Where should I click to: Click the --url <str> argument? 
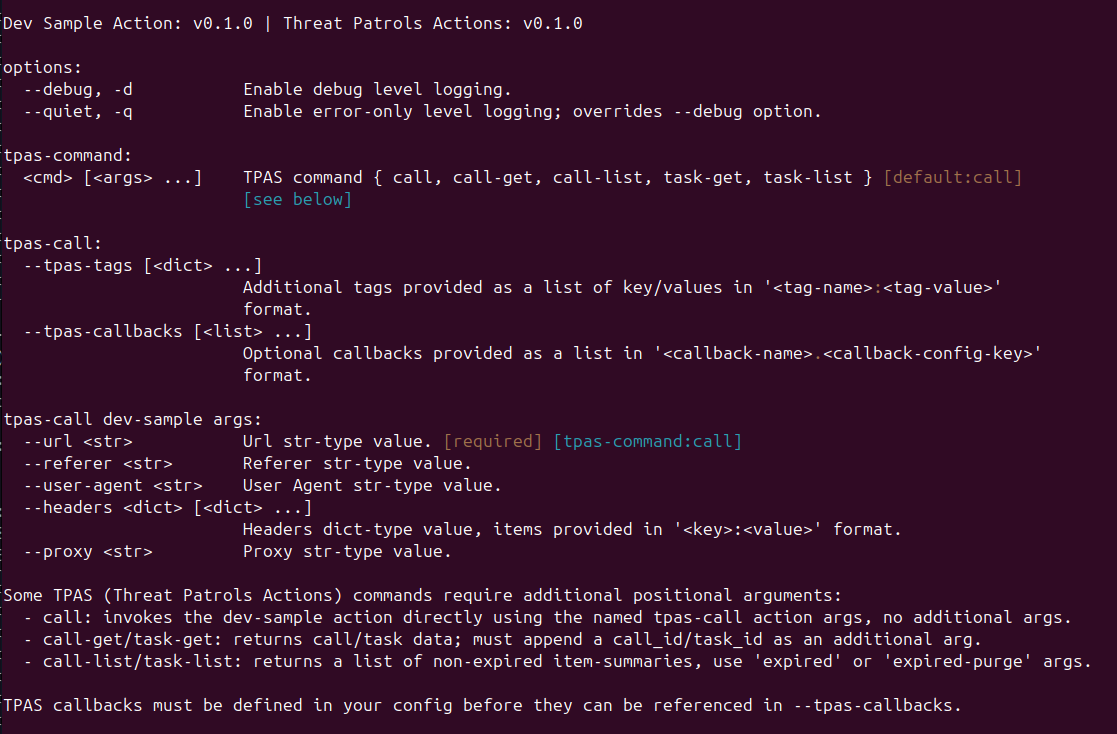[78, 442]
